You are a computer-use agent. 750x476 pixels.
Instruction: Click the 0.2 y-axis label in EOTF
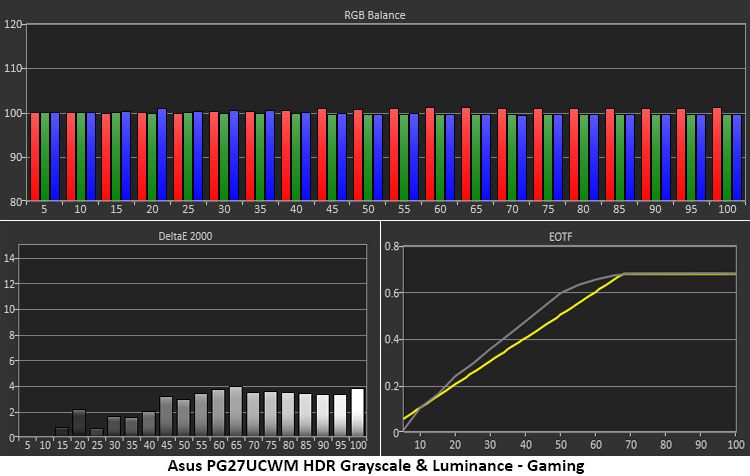click(x=392, y=386)
